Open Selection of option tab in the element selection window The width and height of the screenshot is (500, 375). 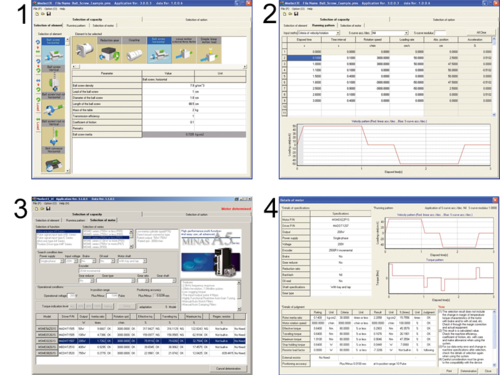coord(196,20)
